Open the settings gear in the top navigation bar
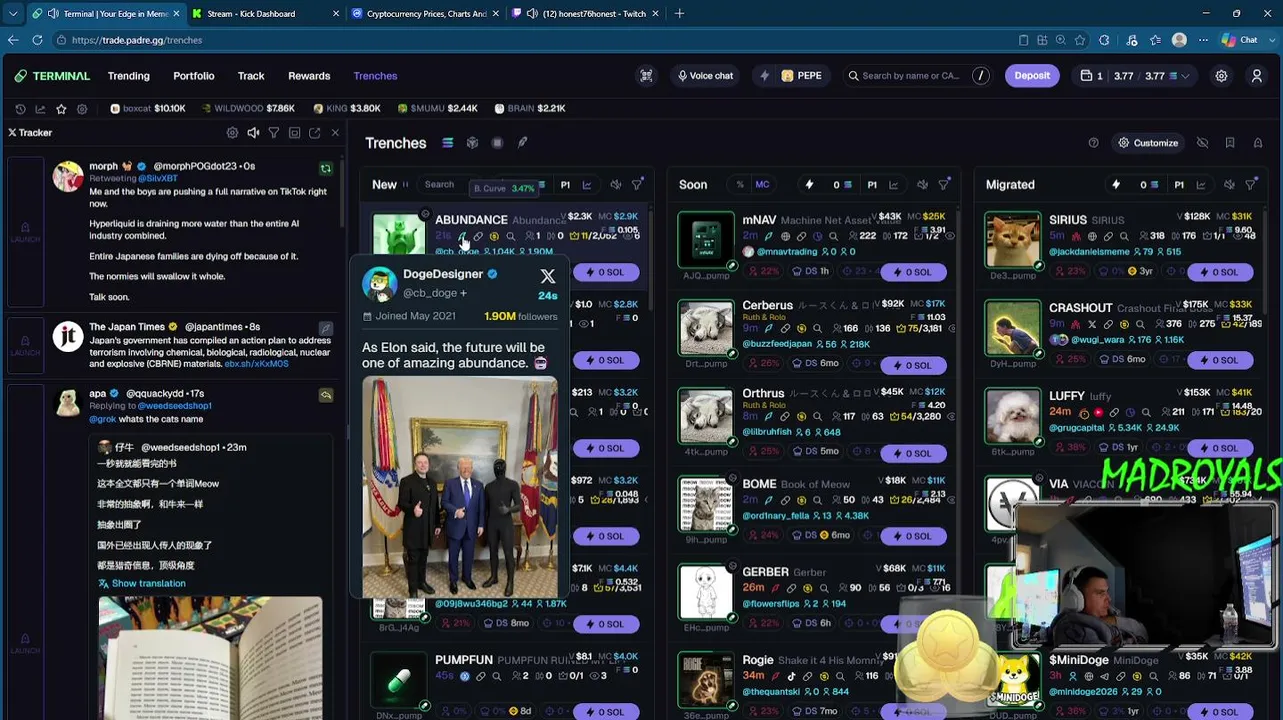The image size is (1283, 720). (x=1221, y=76)
